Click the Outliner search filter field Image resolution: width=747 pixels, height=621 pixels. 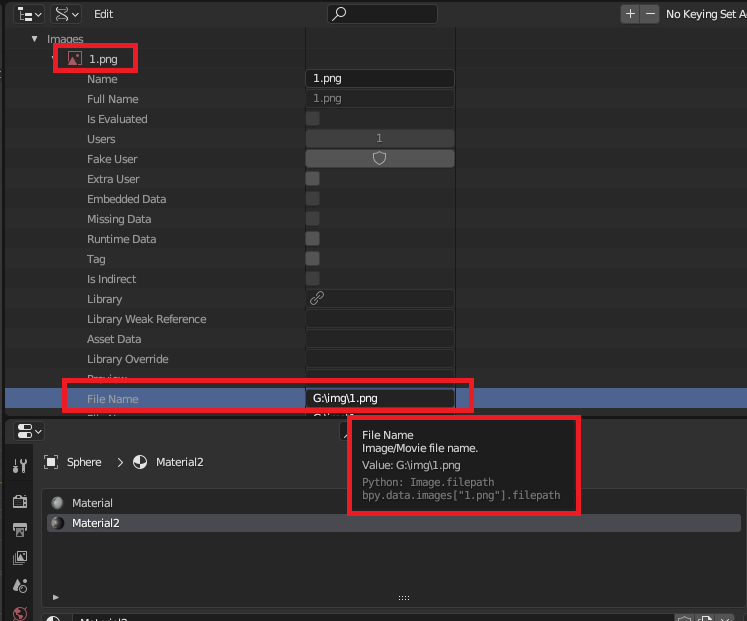tap(382, 14)
